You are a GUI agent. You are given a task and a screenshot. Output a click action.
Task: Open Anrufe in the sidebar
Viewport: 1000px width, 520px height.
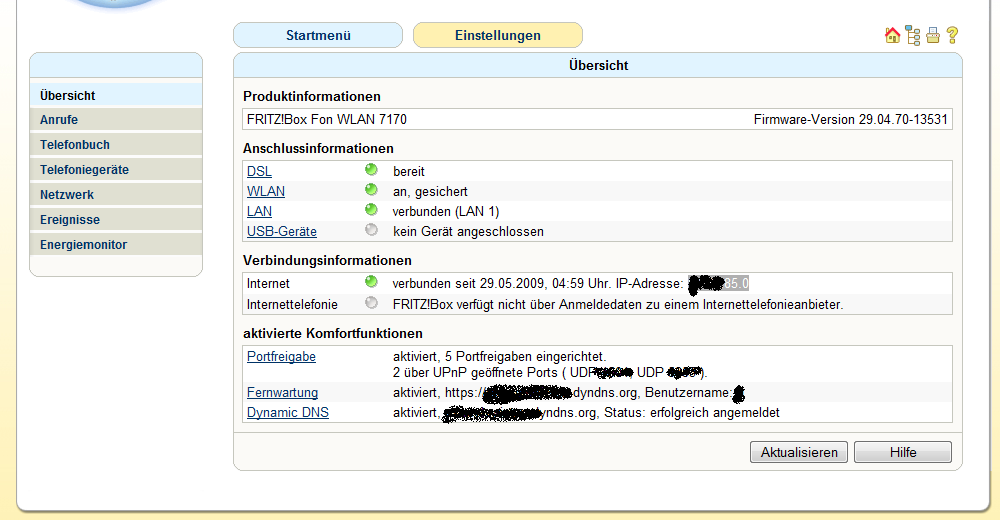click(x=116, y=120)
